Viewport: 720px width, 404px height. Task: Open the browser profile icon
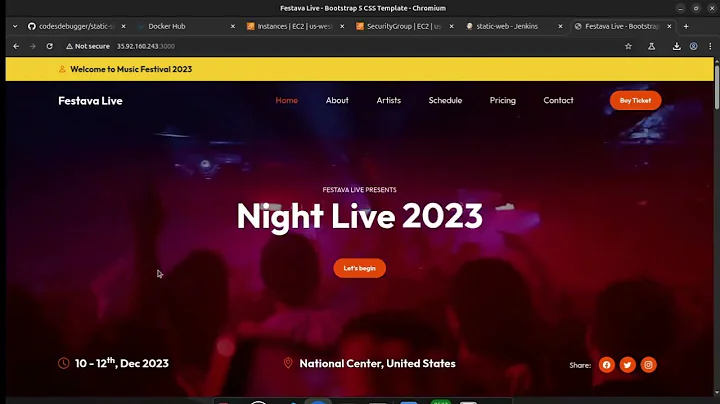click(x=694, y=46)
